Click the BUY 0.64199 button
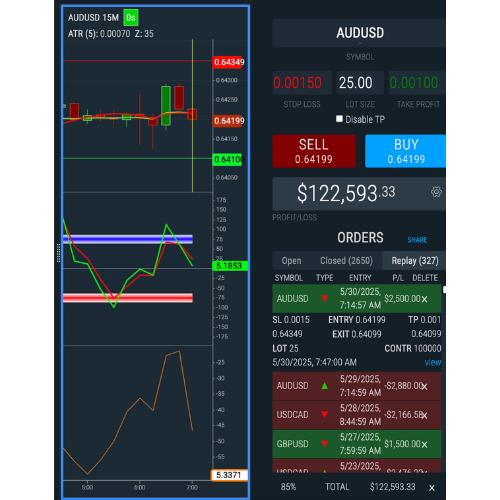The image size is (500, 500). click(x=405, y=151)
